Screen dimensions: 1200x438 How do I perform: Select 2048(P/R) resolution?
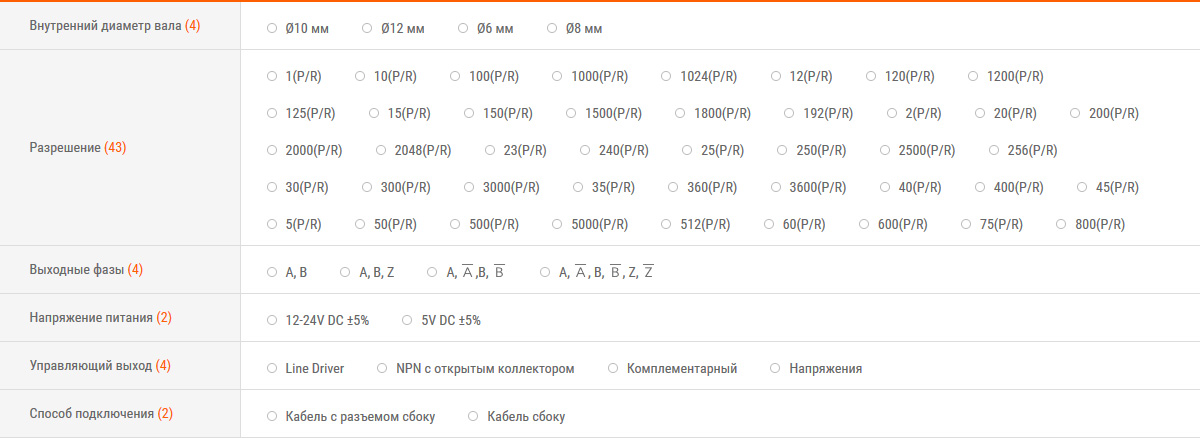click(381, 151)
